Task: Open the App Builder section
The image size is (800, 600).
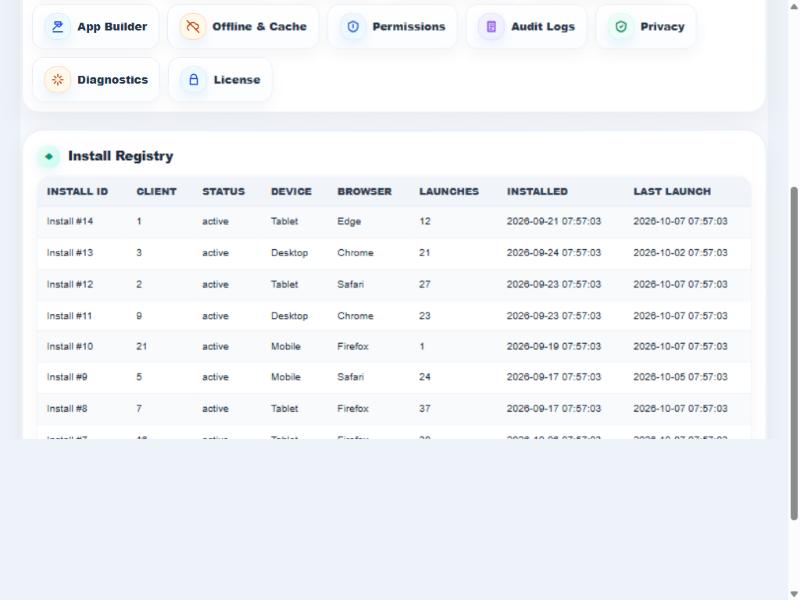Action: pos(96,27)
